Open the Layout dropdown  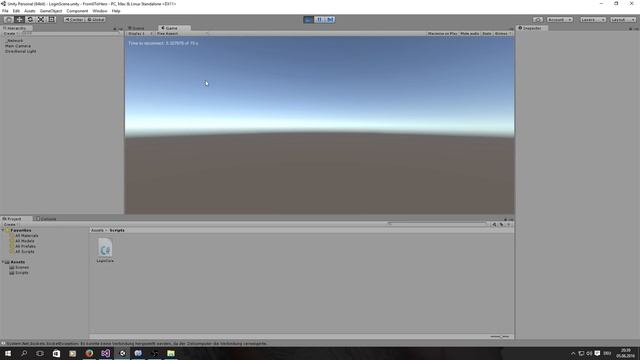[623, 20]
